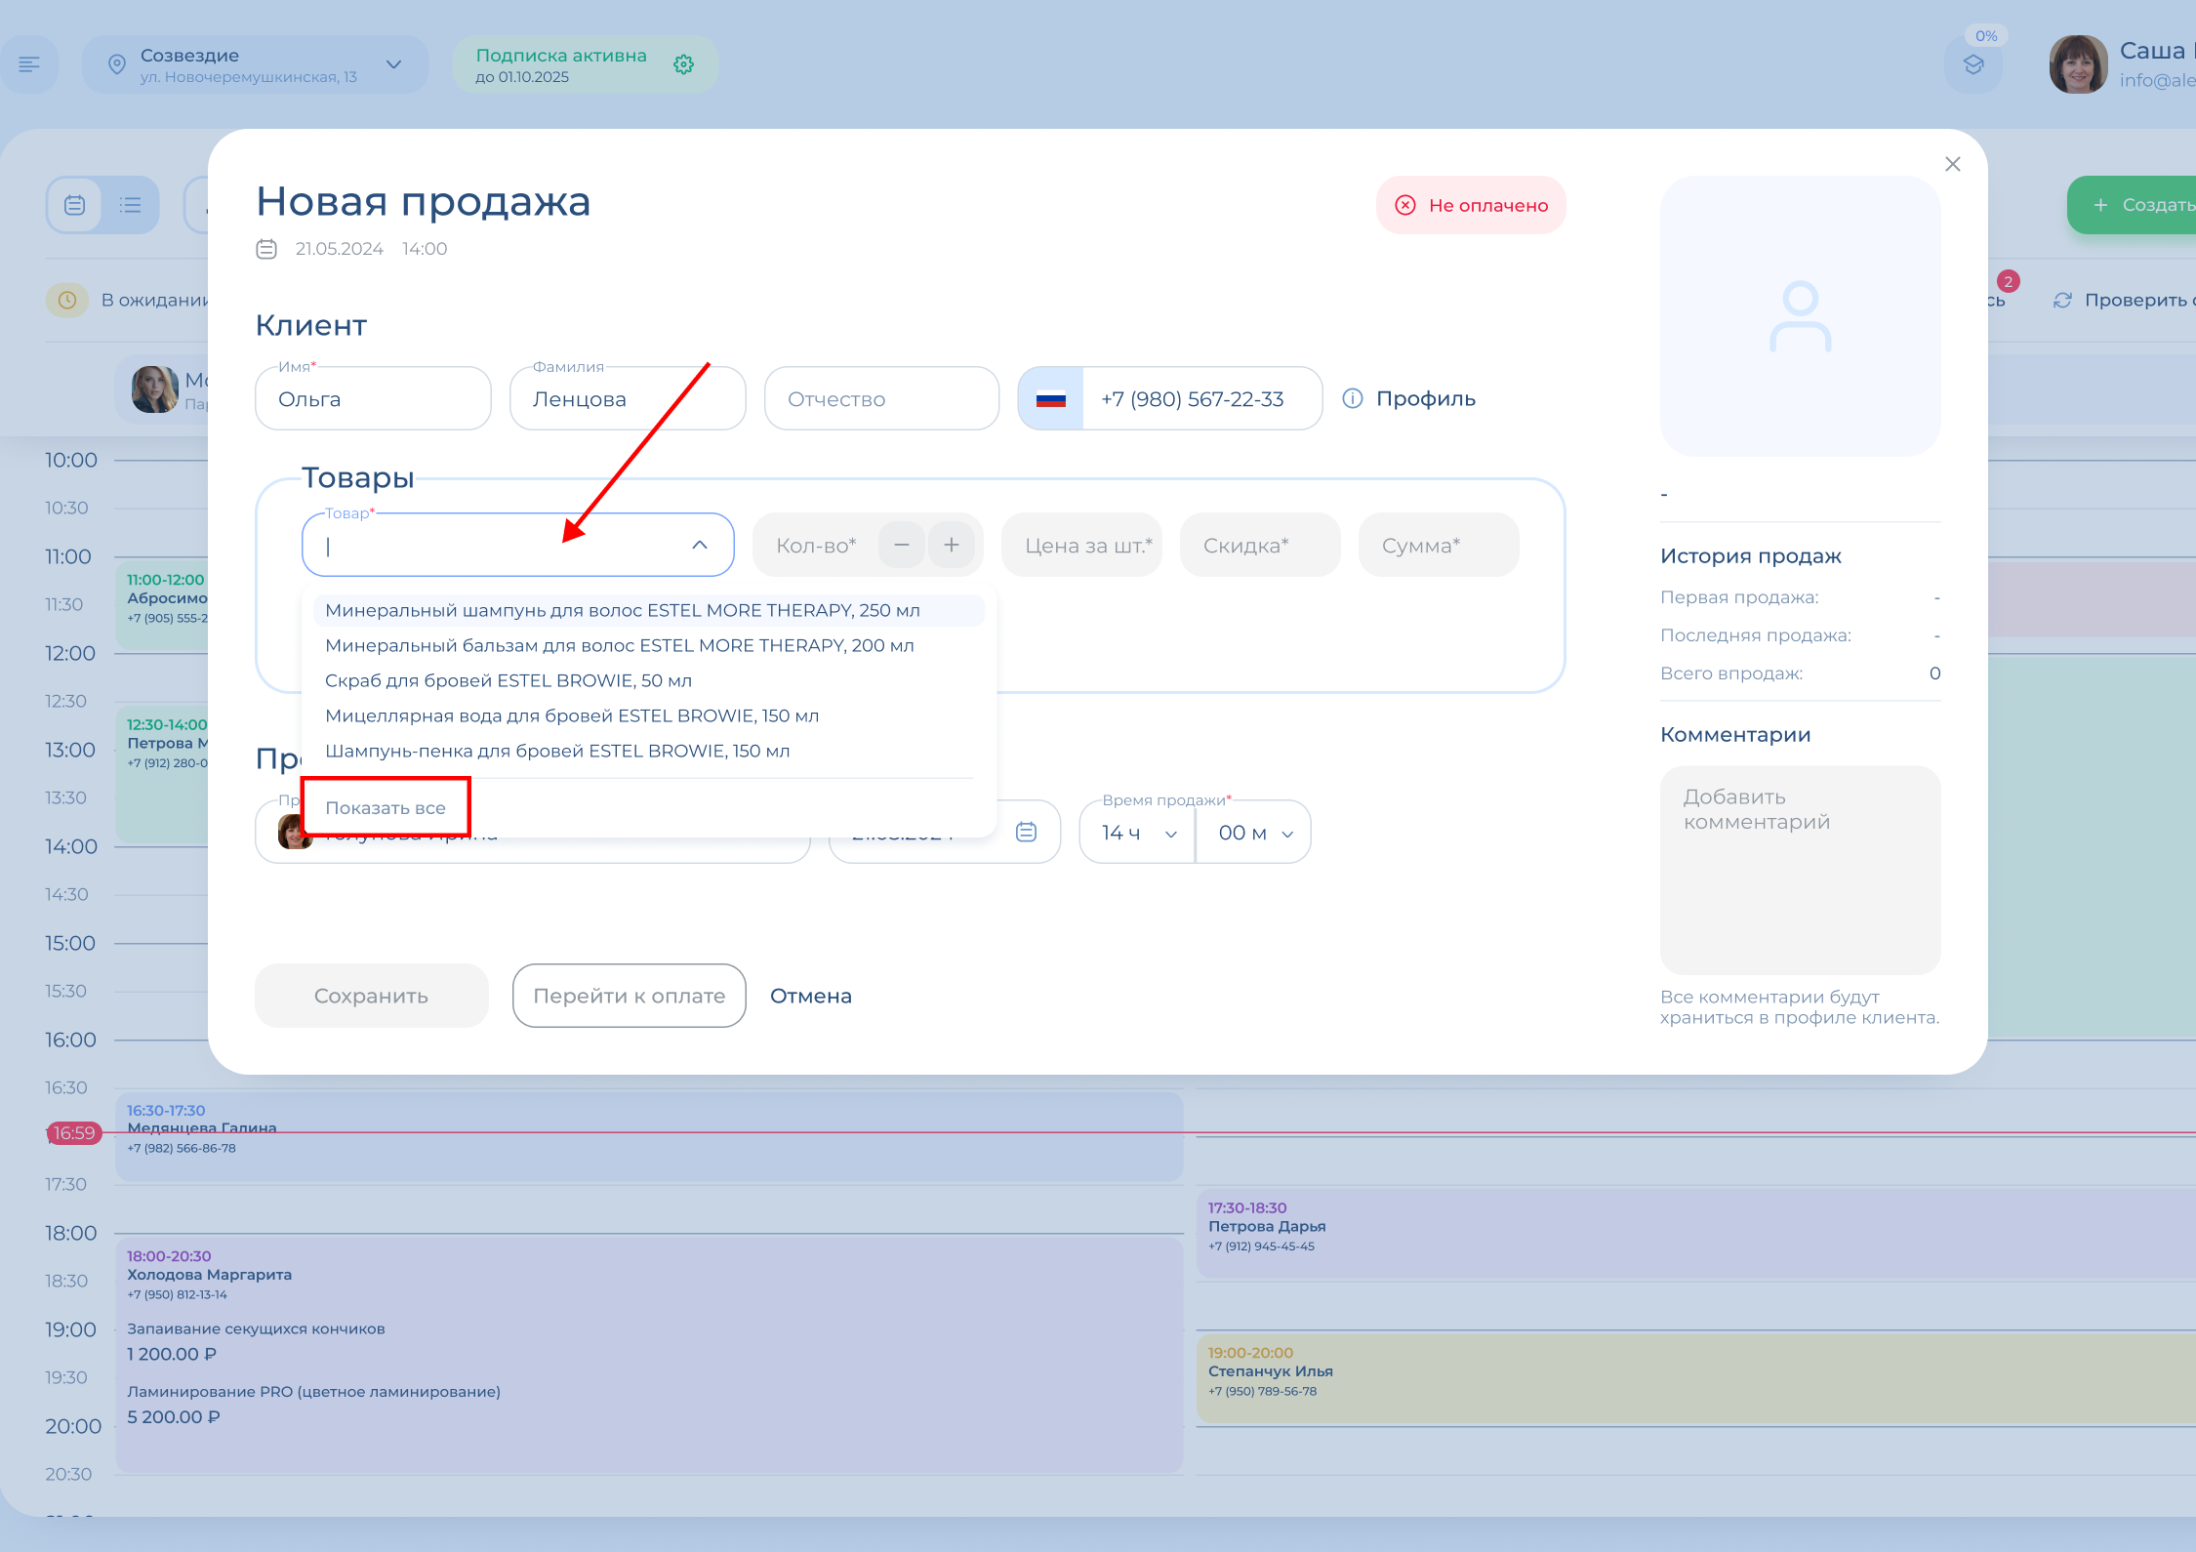Click the minus quantity button

click(901, 545)
